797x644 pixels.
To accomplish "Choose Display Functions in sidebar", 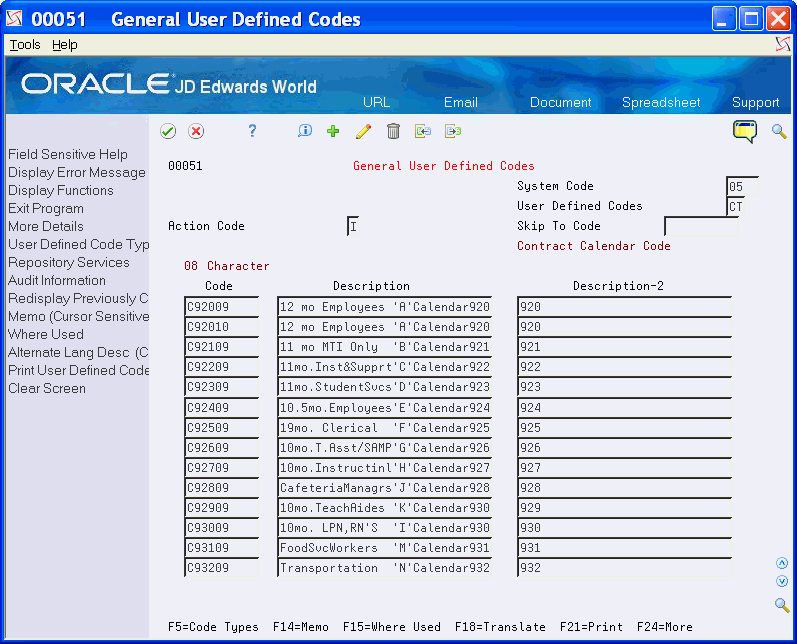I will (60, 190).
